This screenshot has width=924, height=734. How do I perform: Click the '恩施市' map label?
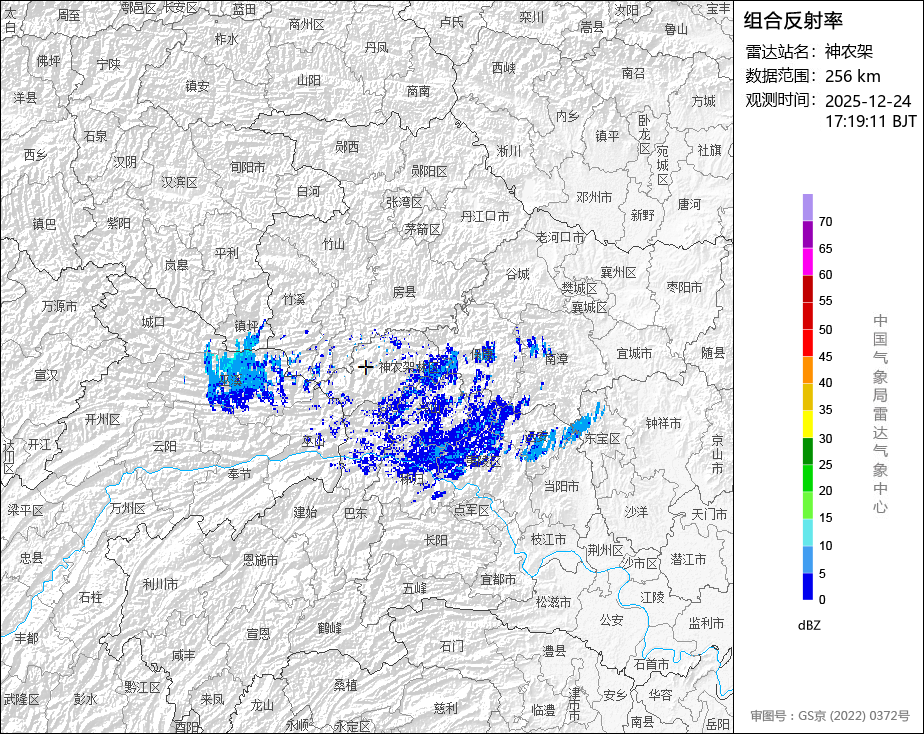tap(260, 560)
